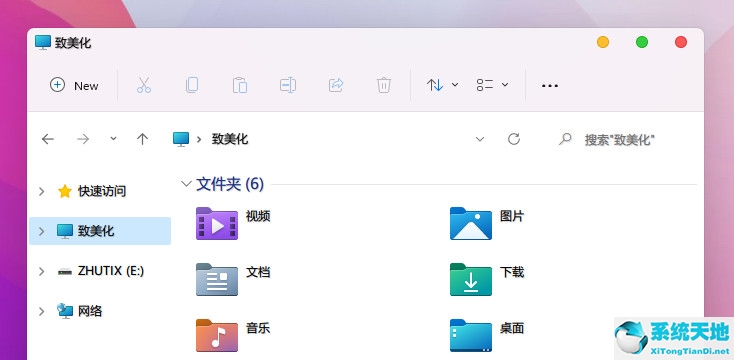The width and height of the screenshot is (734, 360).
Task: Select 网络 in the sidebar
Action: pyautogui.click(x=89, y=311)
